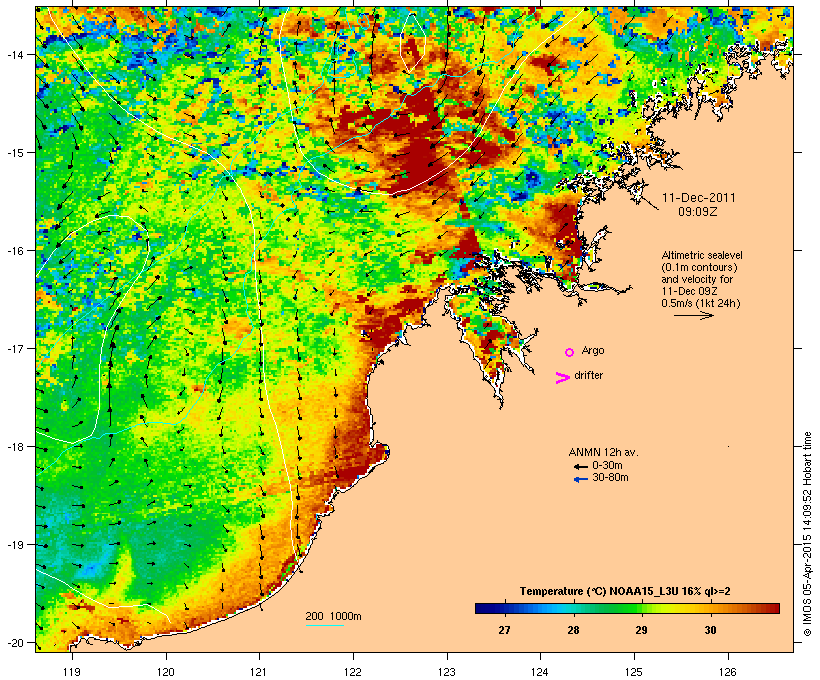
Task: Click latitude axis label -15
Action: coord(15,153)
